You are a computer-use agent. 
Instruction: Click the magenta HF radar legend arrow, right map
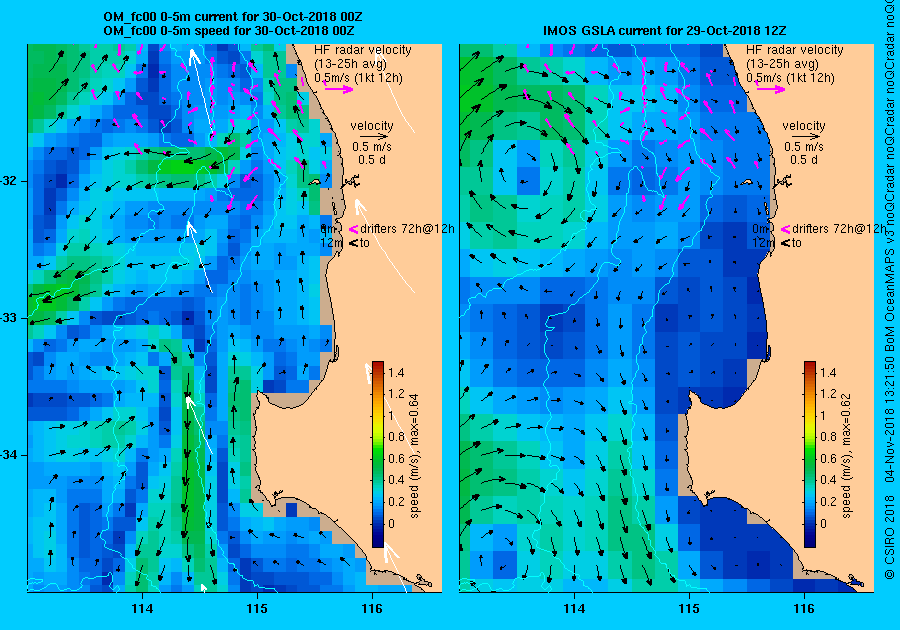point(771,89)
